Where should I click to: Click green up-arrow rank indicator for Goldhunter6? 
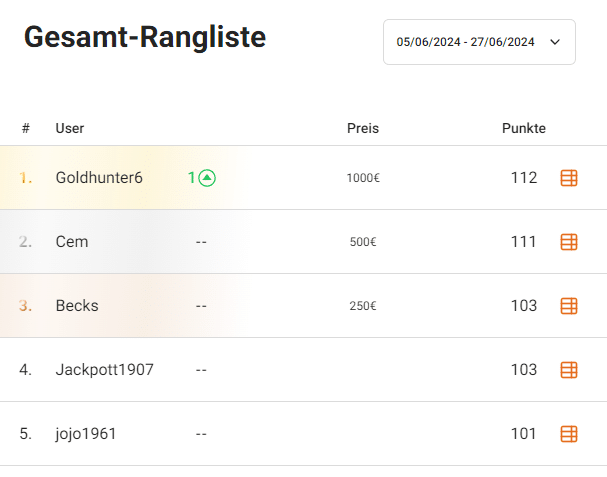207,178
